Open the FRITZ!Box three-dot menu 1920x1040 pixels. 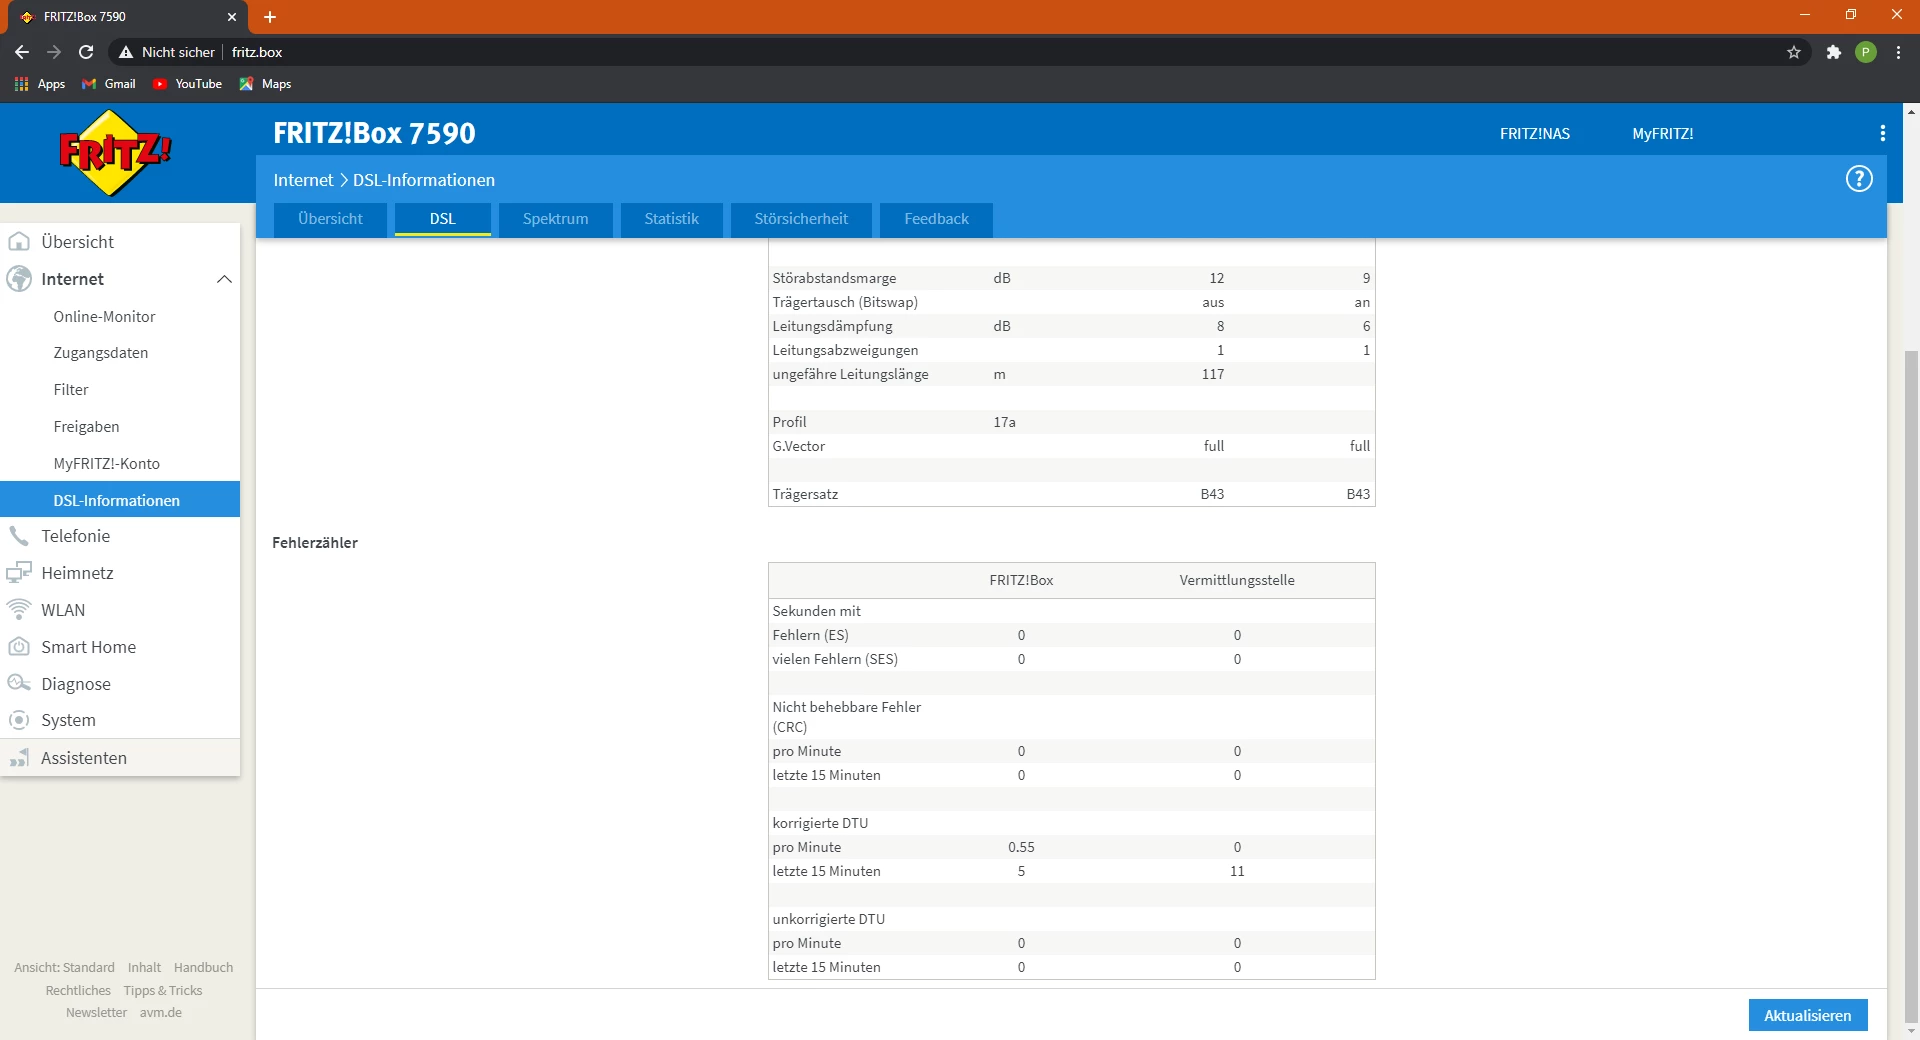(x=1883, y=133)
